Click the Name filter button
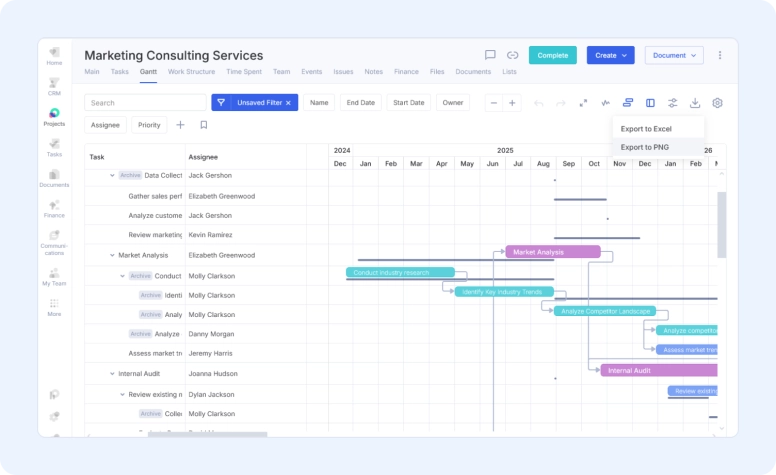 point(319,103)
